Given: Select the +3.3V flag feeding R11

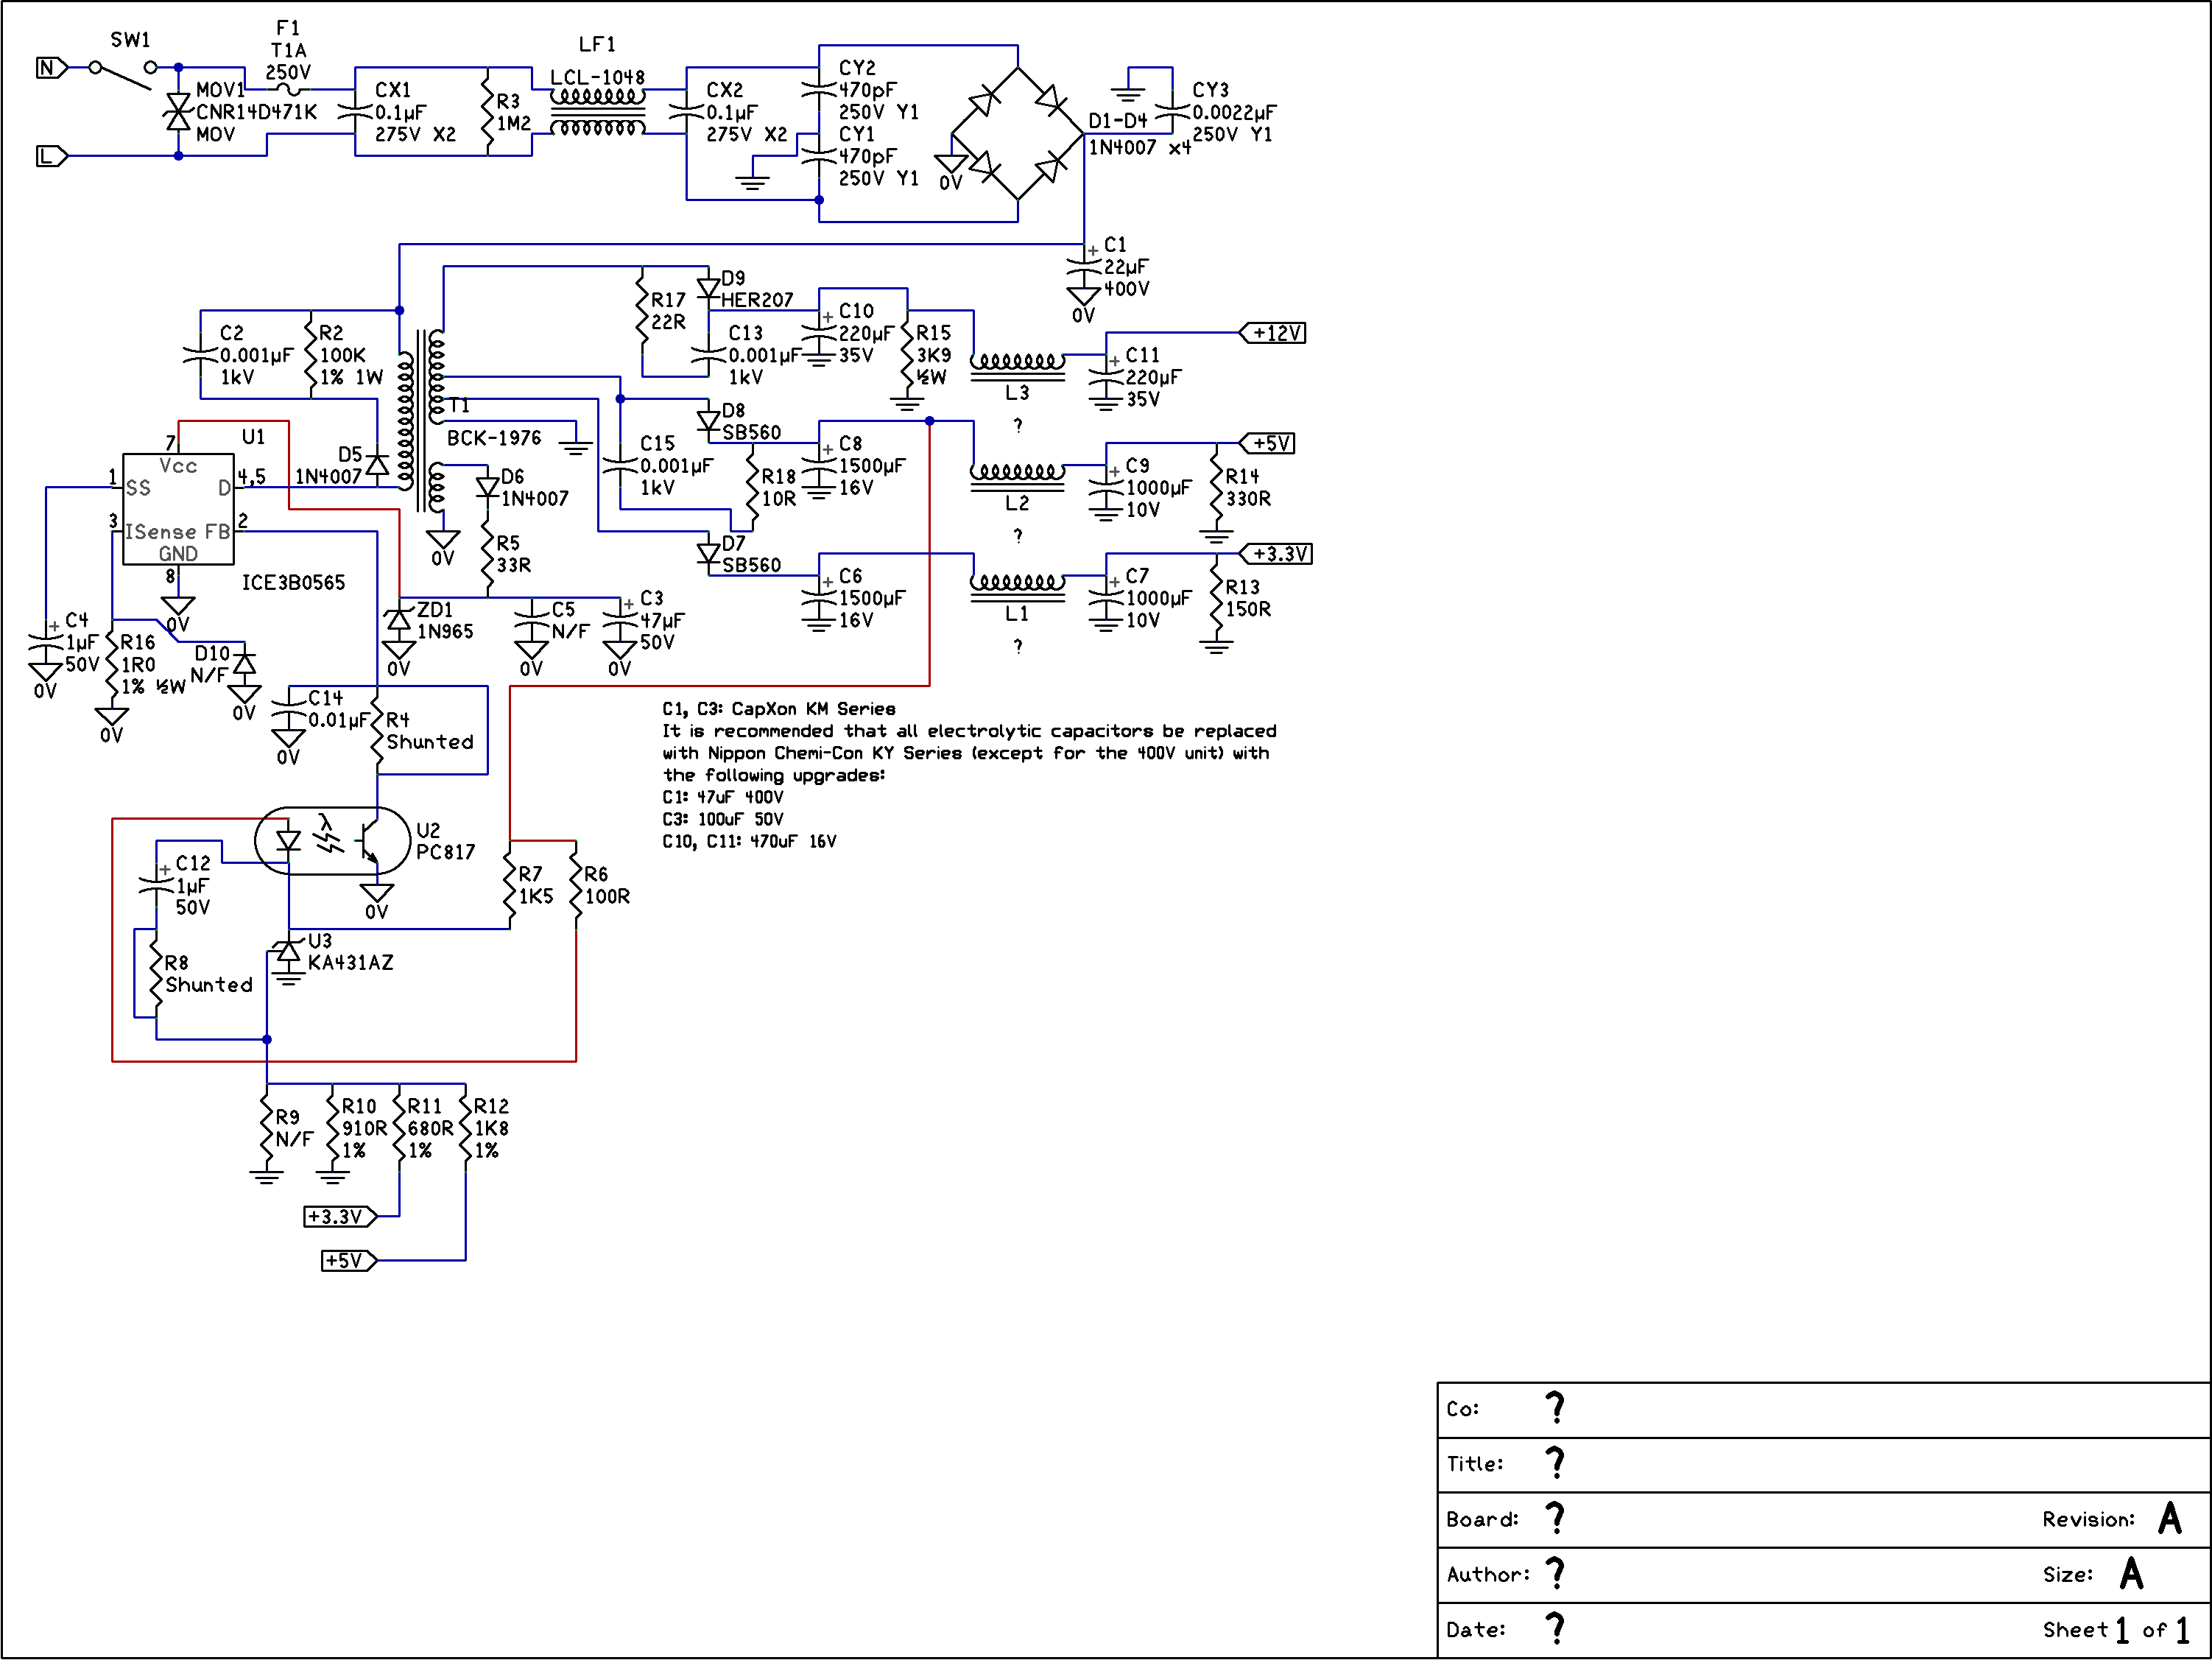Looking at the screenshot, I should click(x=340, y=1217).
